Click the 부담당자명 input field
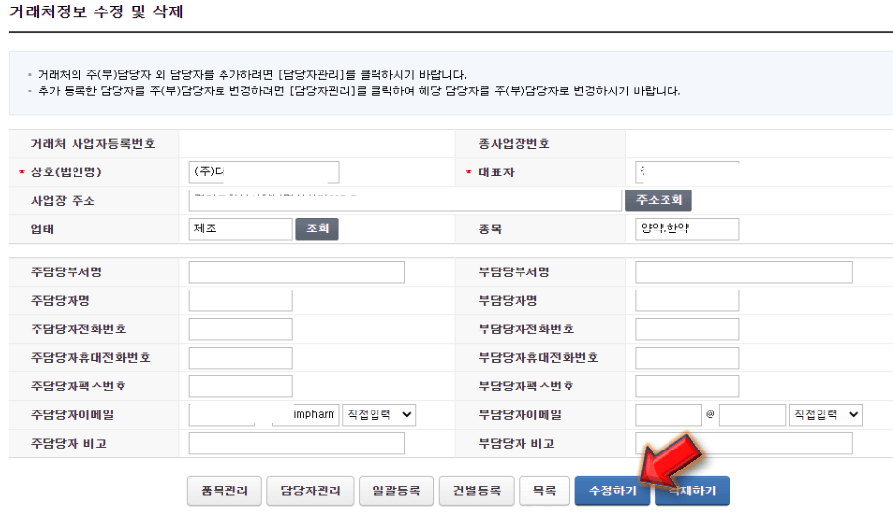 coord(687,301)
